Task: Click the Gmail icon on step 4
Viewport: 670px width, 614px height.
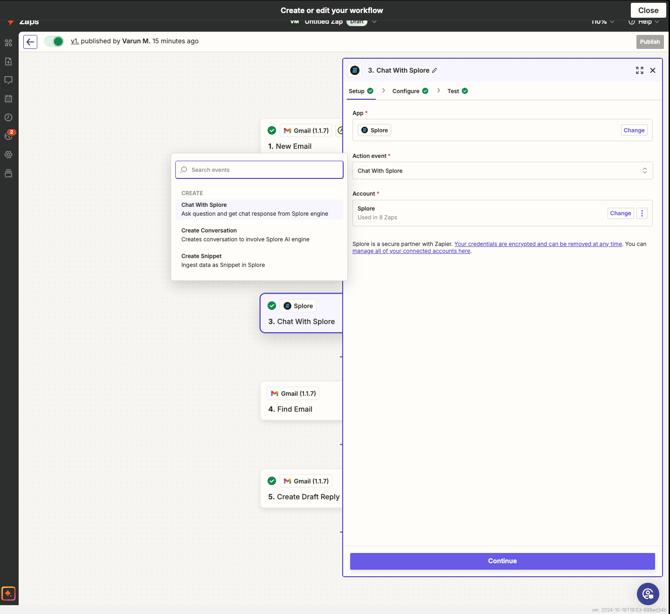Action: click(x=274, y=394)
